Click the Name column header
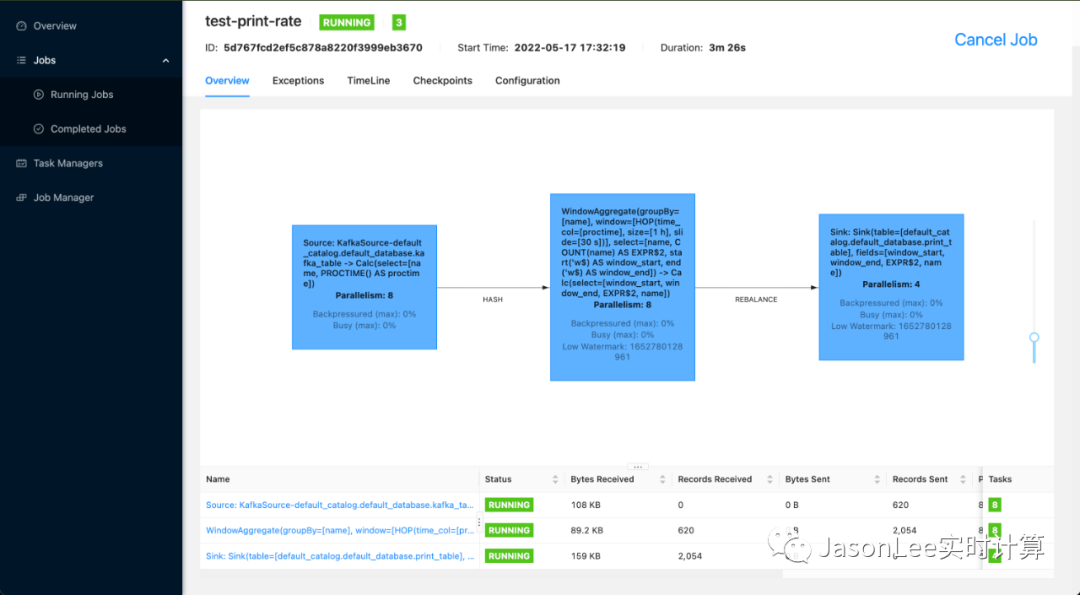 point(218,479)
